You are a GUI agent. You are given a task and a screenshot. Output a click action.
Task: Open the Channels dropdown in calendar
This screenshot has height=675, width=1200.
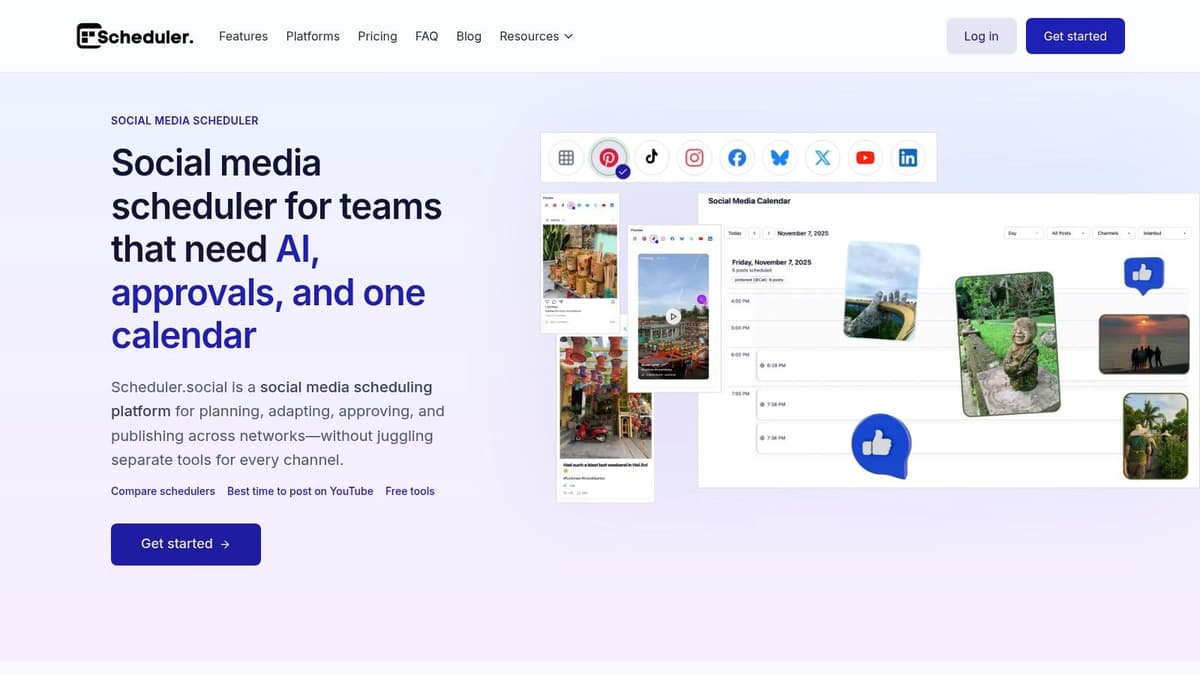(x=1114, y=233)
